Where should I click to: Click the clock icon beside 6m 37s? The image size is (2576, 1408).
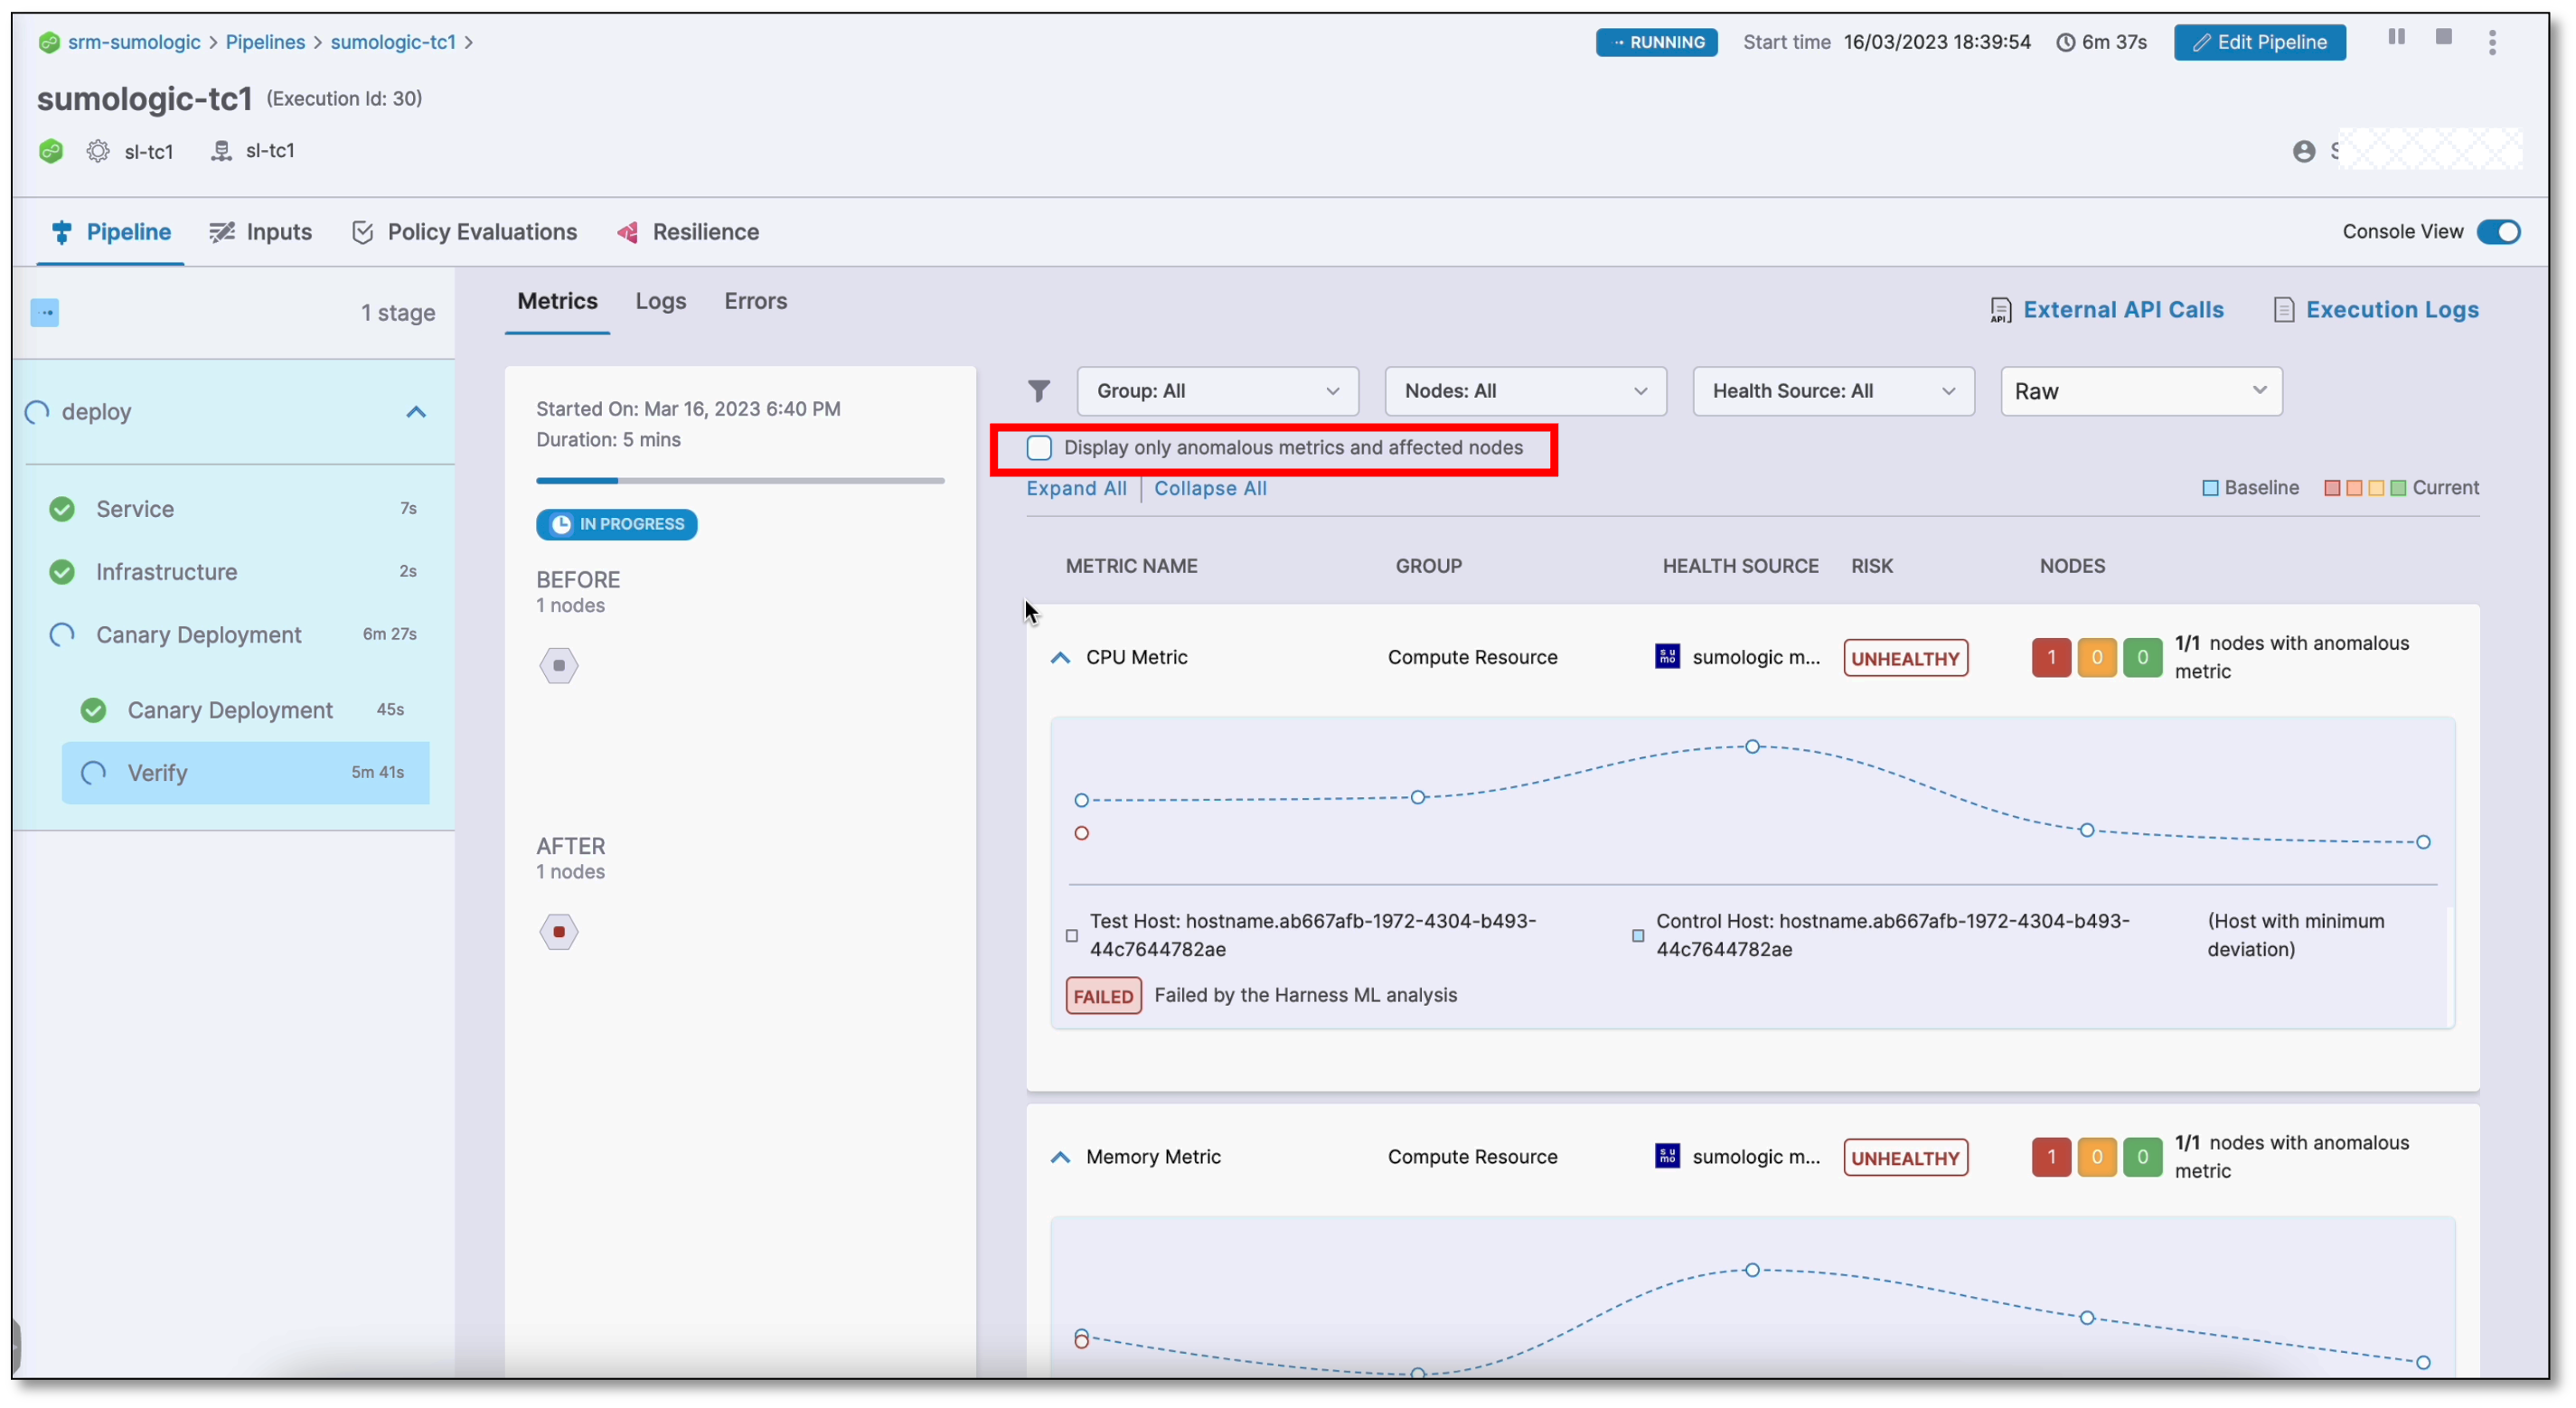point(2065,43)
